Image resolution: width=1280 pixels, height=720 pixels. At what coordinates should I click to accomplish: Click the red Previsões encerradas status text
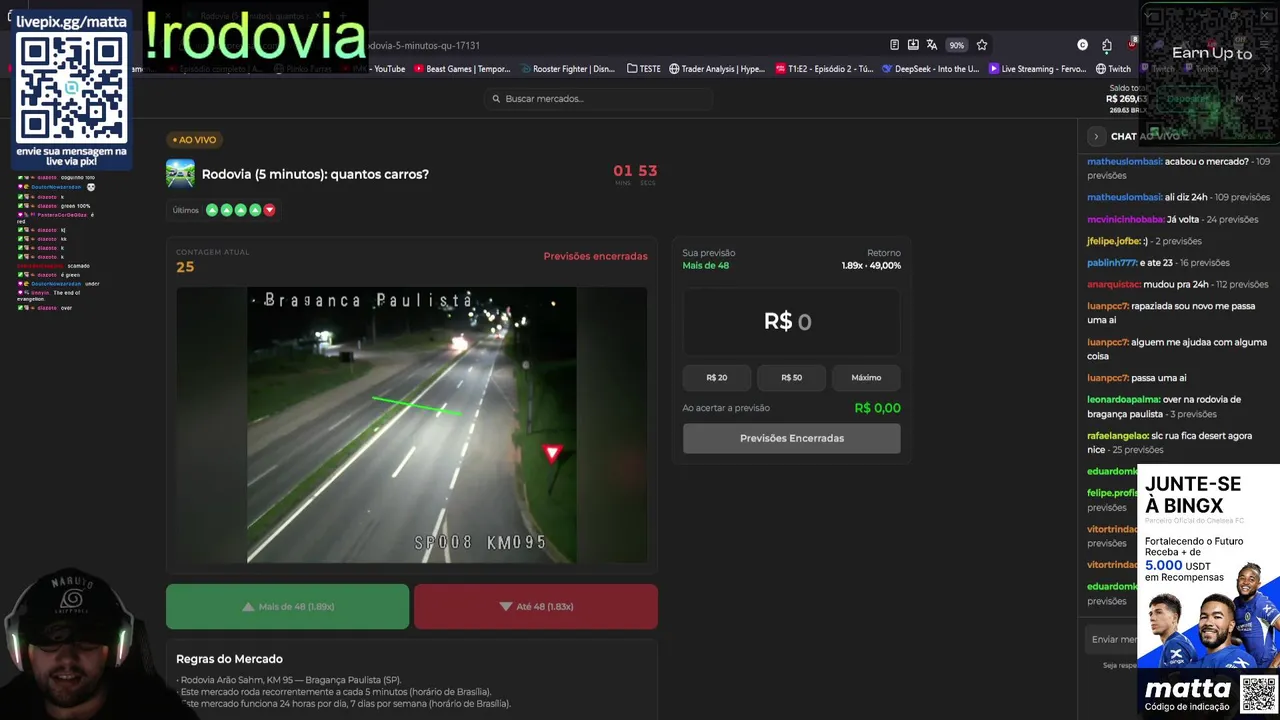[x=595, y=256]
